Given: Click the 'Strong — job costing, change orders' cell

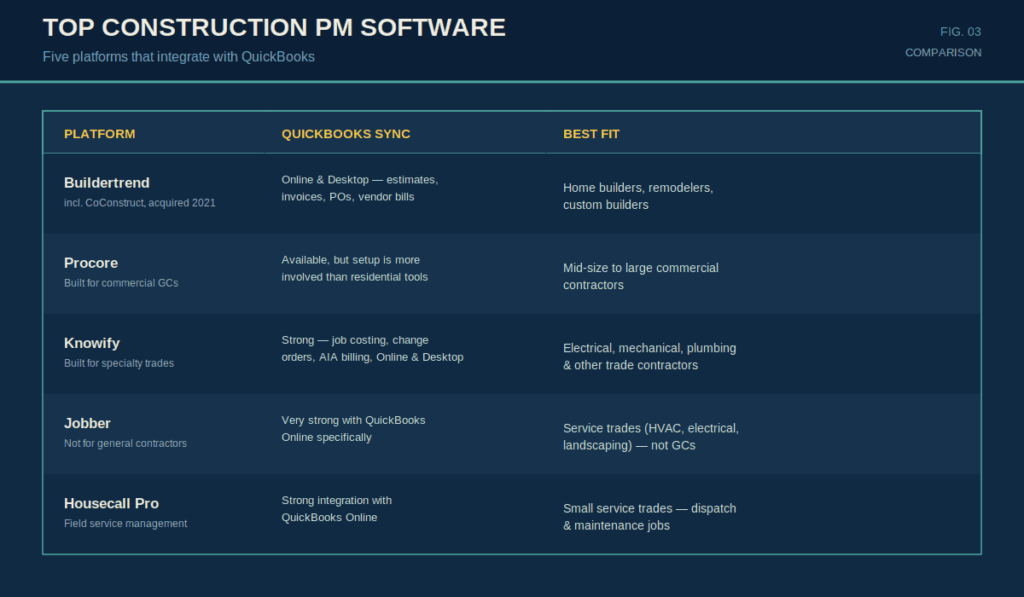Looking at the screenshot, I should tap(372, 349).
